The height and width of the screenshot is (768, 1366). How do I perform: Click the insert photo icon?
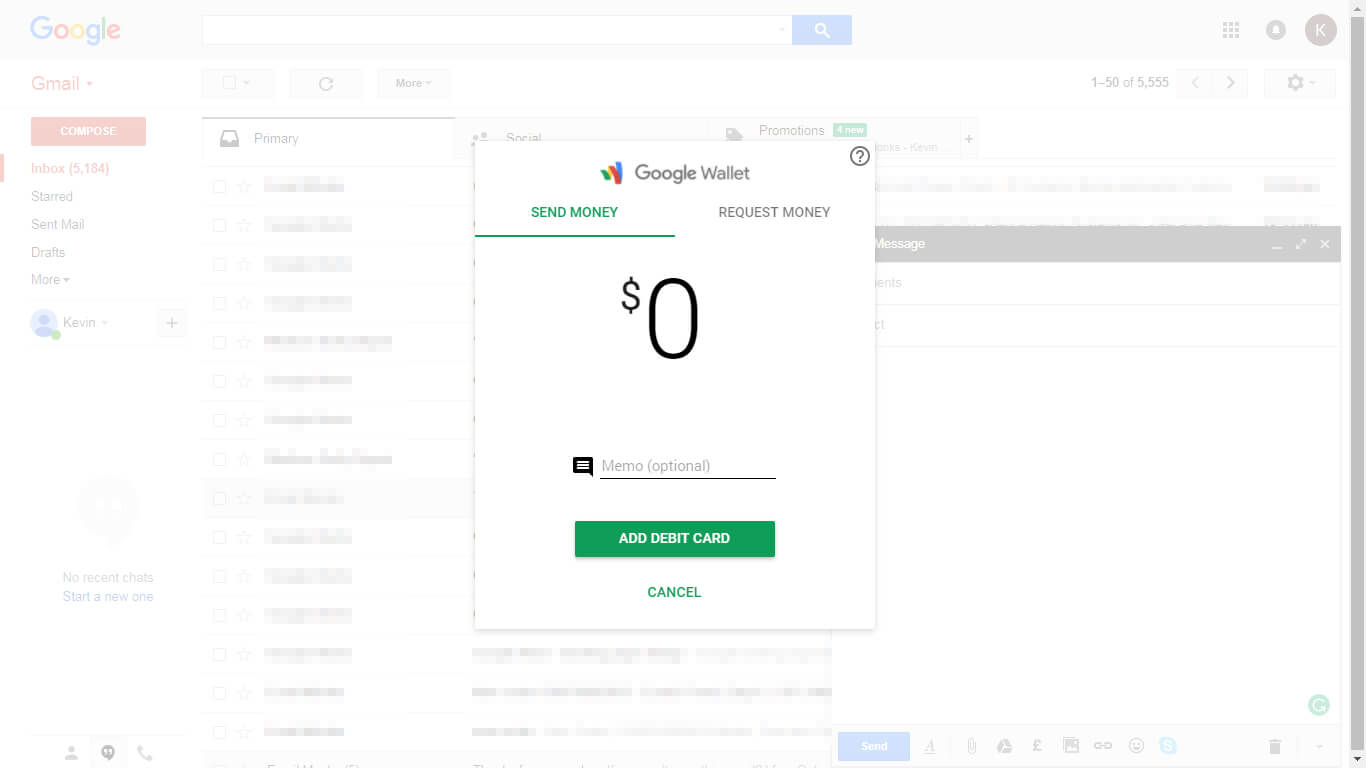1071,746
